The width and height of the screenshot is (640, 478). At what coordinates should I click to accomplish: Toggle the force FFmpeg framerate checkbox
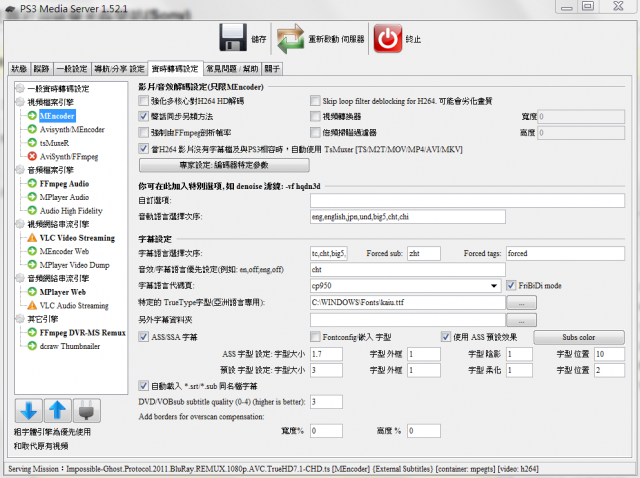pos(143,132)
